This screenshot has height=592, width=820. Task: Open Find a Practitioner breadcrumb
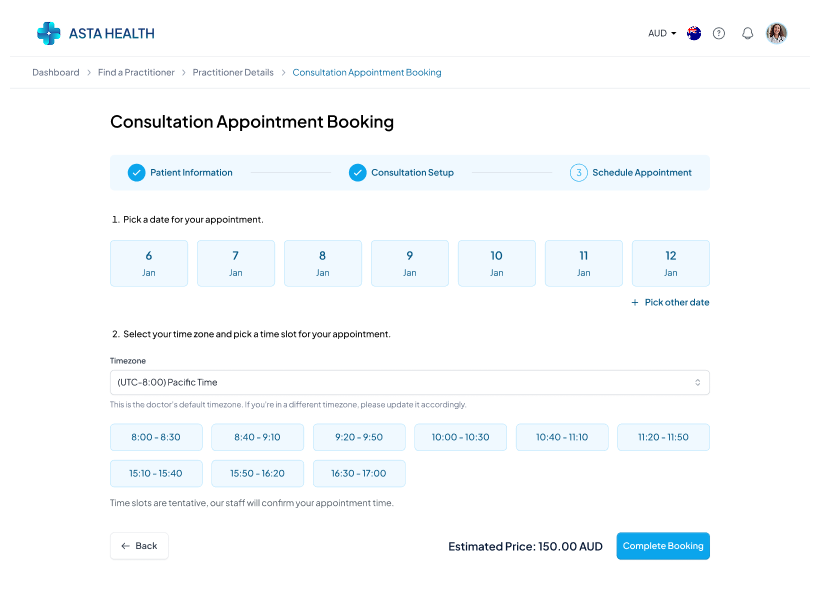click(136, 72)
